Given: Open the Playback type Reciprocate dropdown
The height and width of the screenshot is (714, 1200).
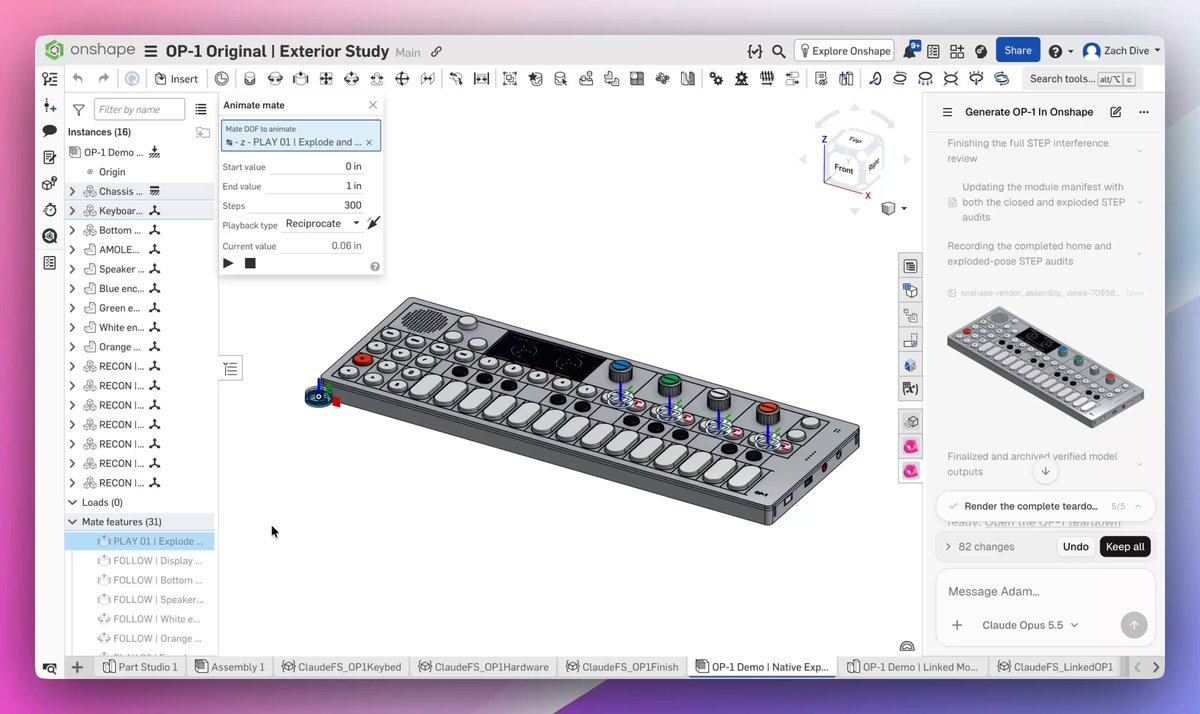Looking at the screenshot, I should (x=322, y=224).
